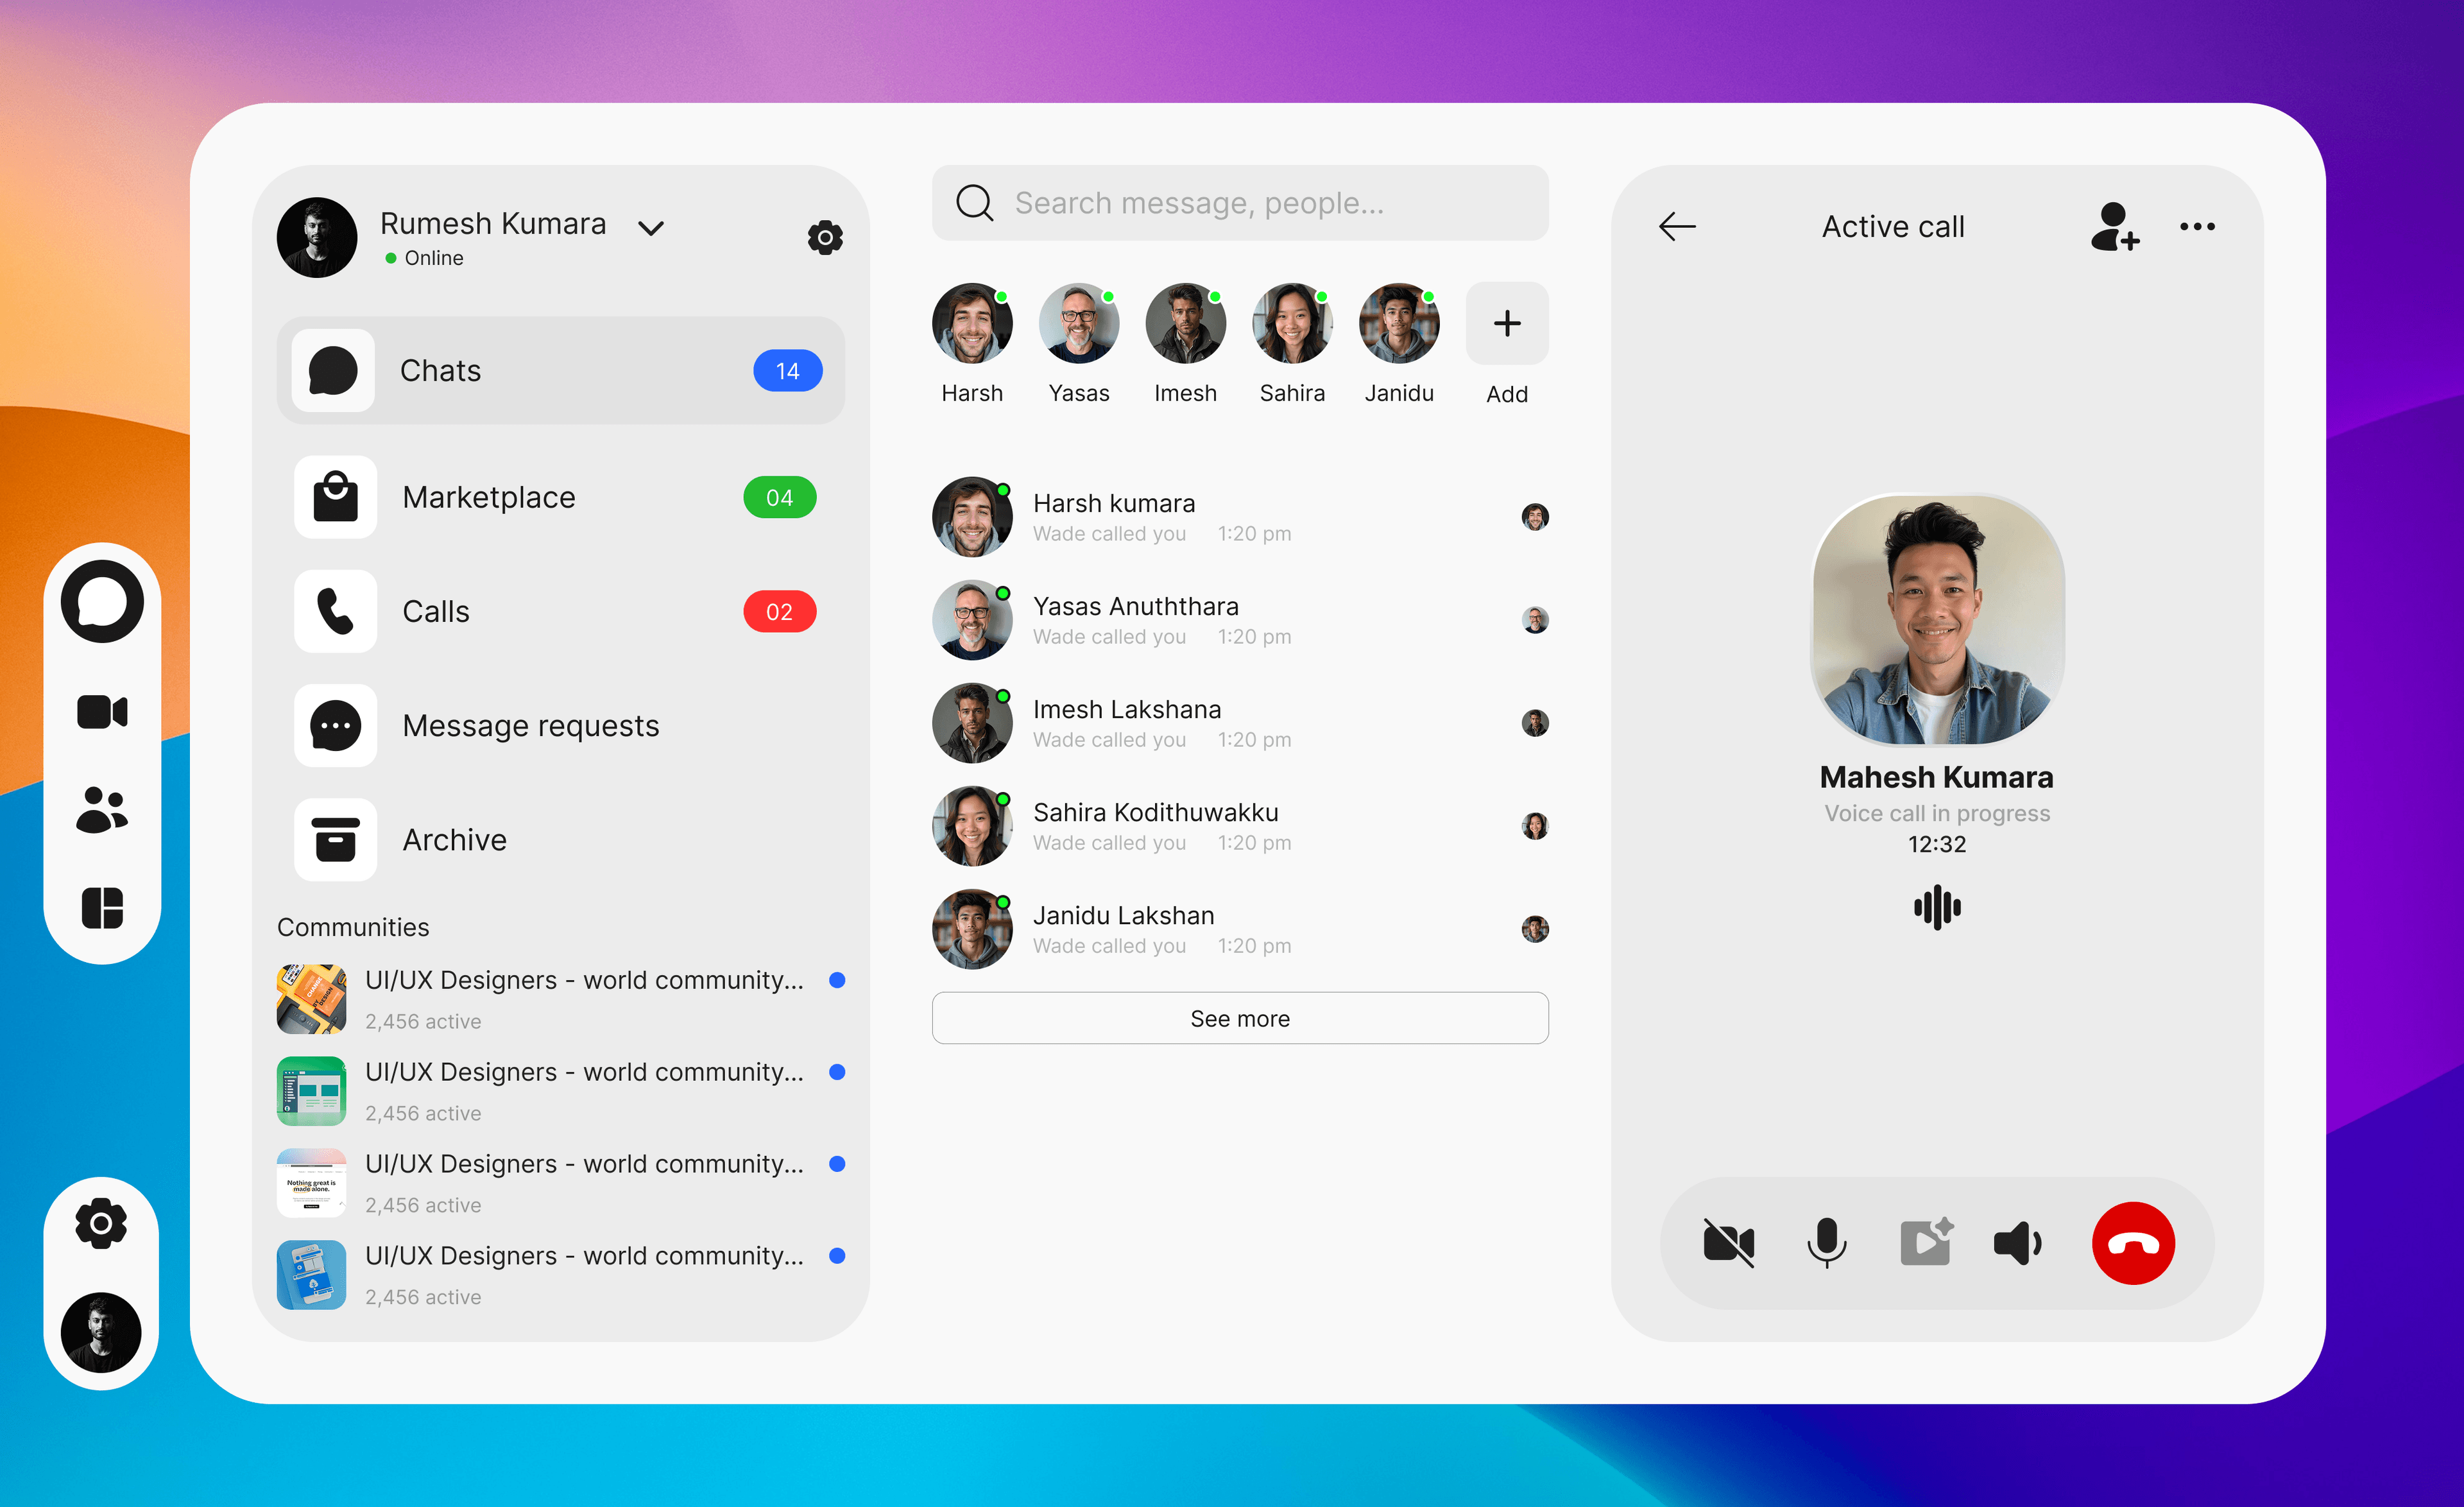This screenshot has width=2464, height=1507.
Task: Open Yasas Anuththara conversation
Action: coord(1240,620)
